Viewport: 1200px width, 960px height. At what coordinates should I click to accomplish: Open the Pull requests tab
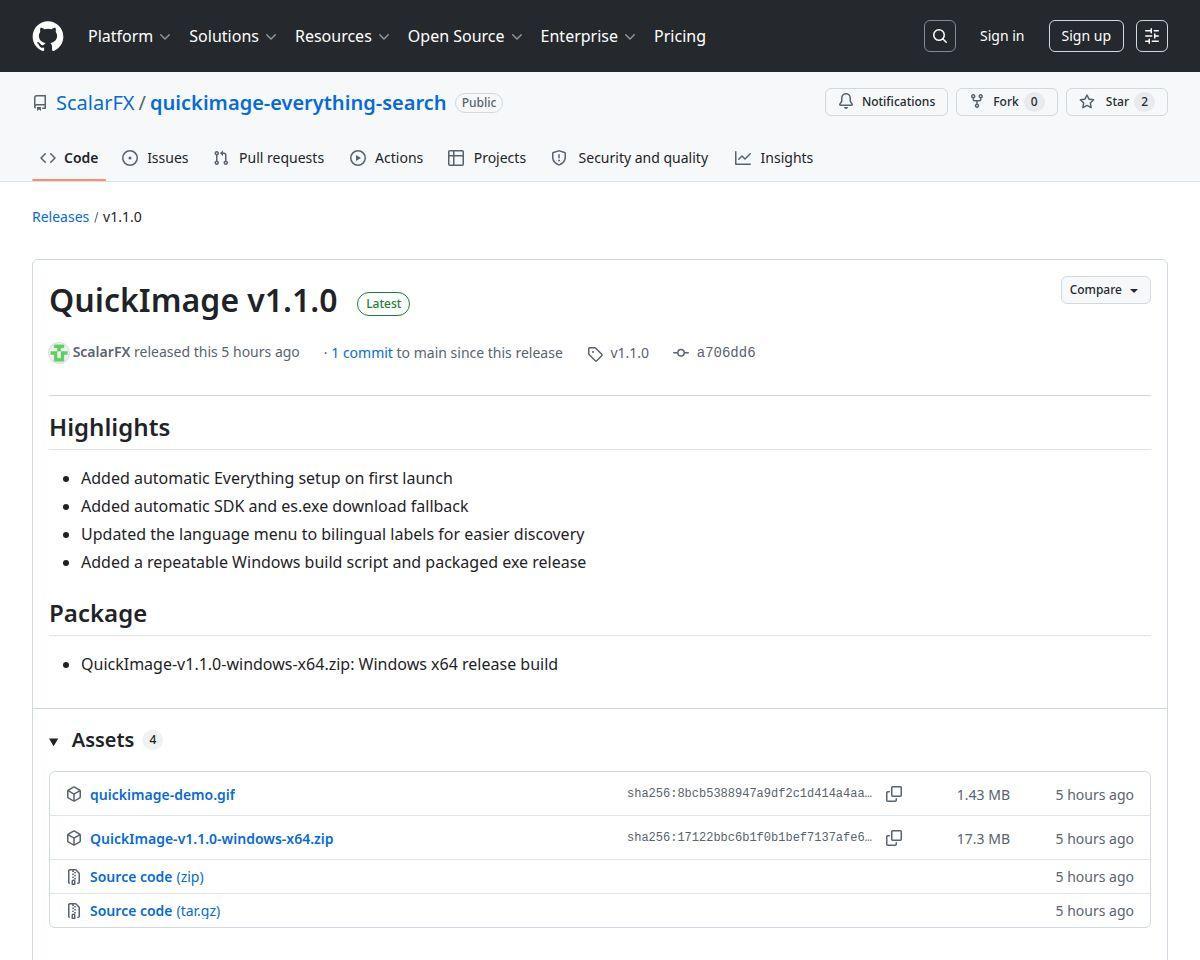pos(269,158)
